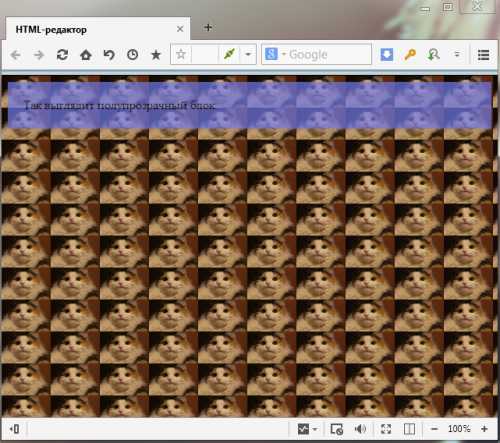The image size is (500, 443).
Task: Click the green plug connection icon
Action: (229, 54)
